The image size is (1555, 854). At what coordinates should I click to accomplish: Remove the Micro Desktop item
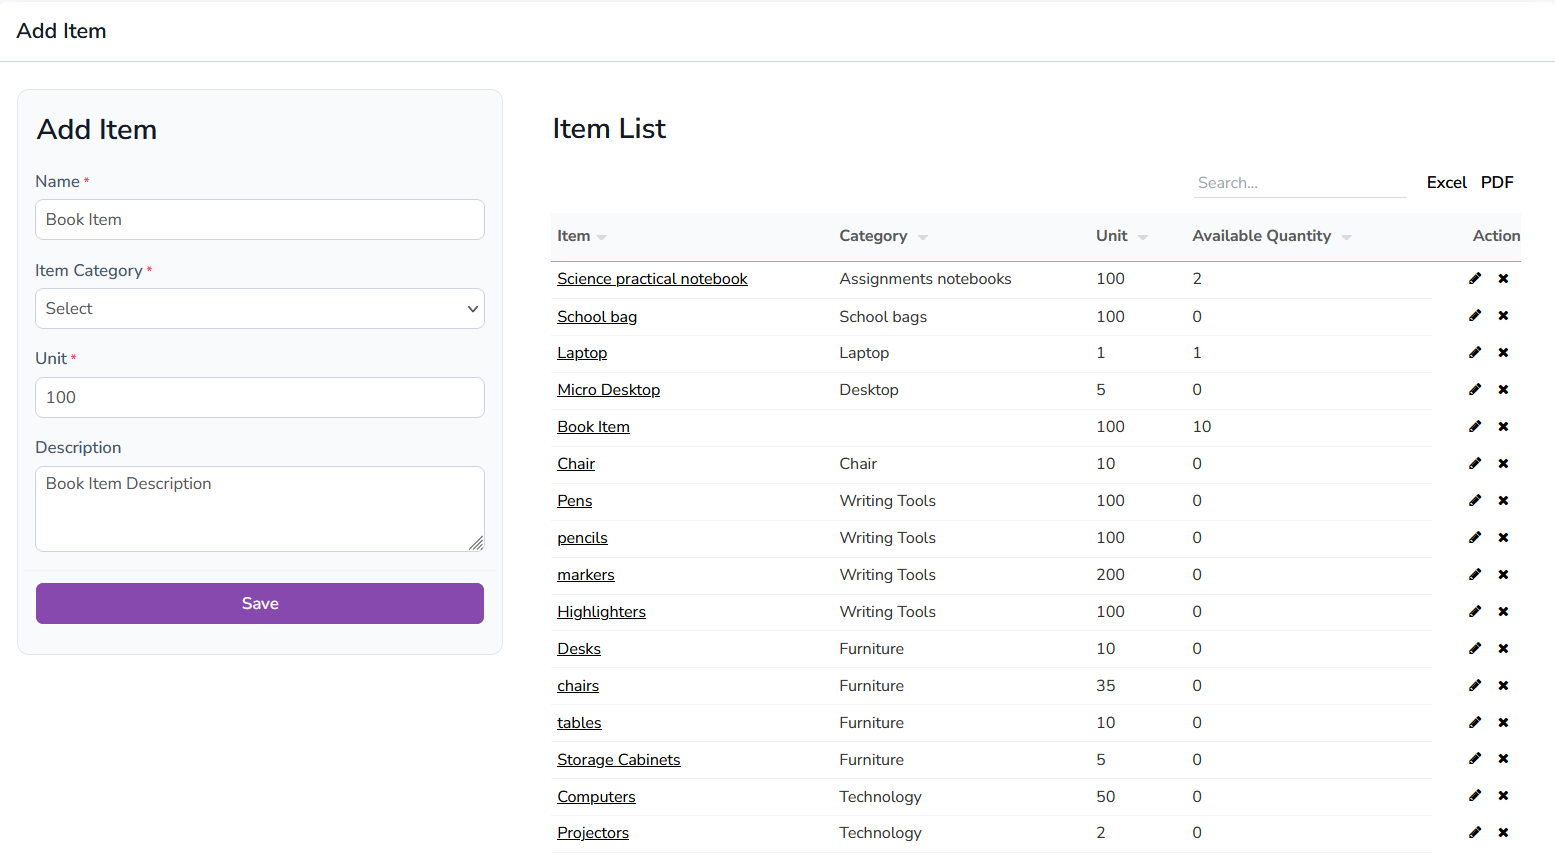1503,390
